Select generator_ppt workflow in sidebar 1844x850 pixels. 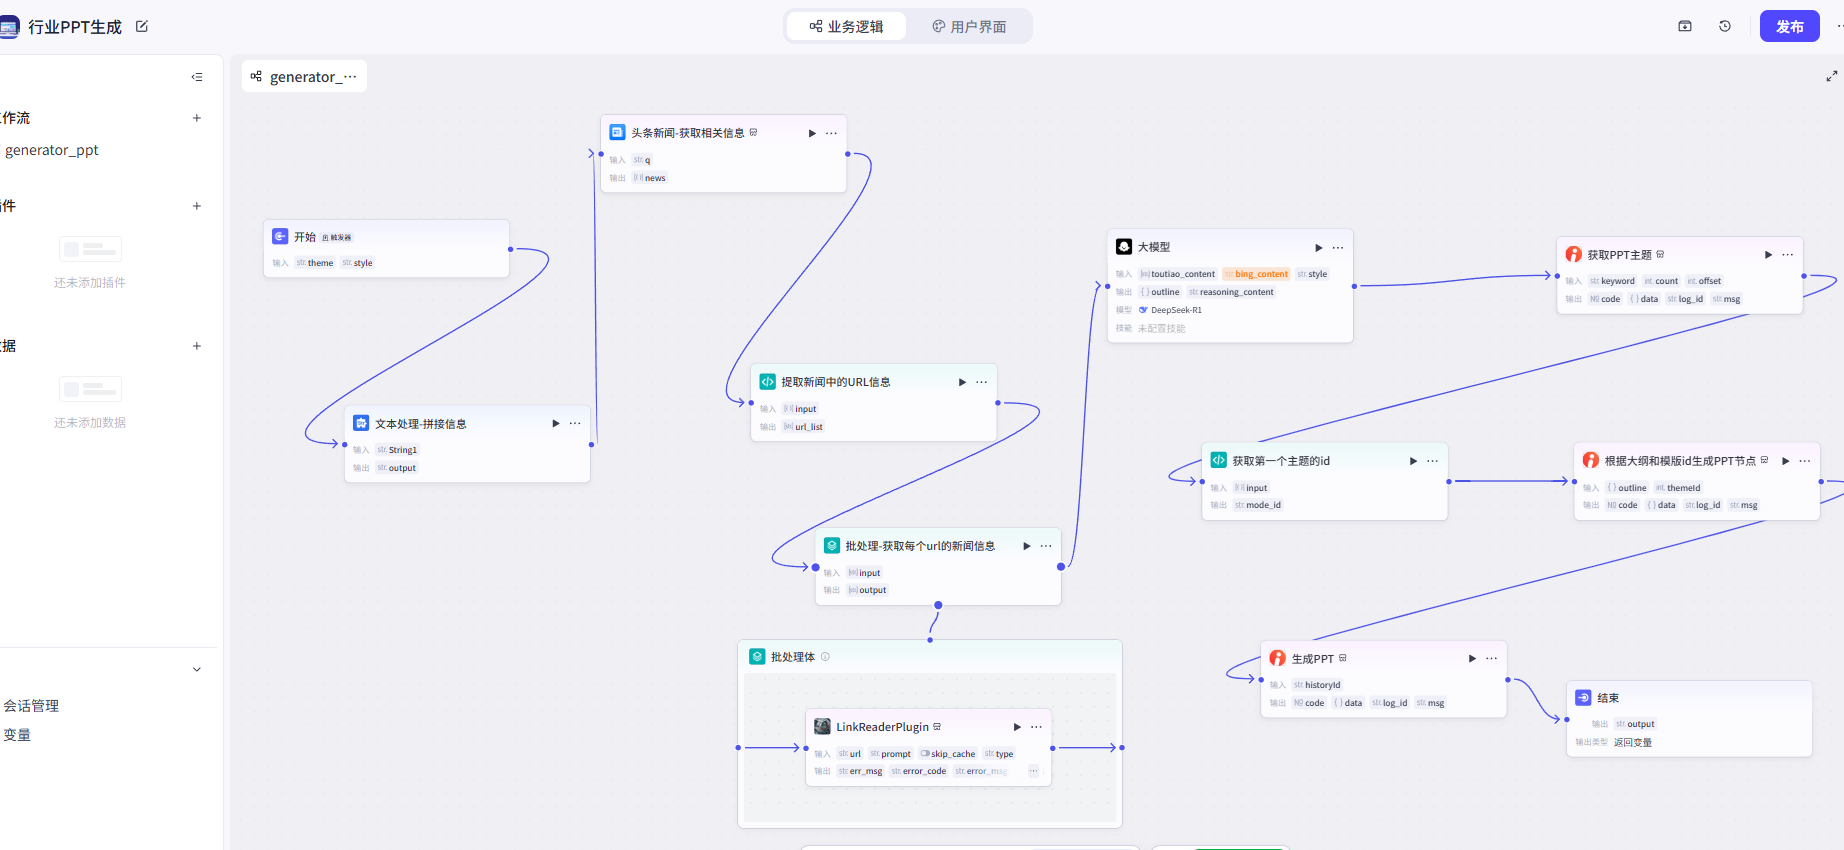pyautogui.click(x=52, y=151)
